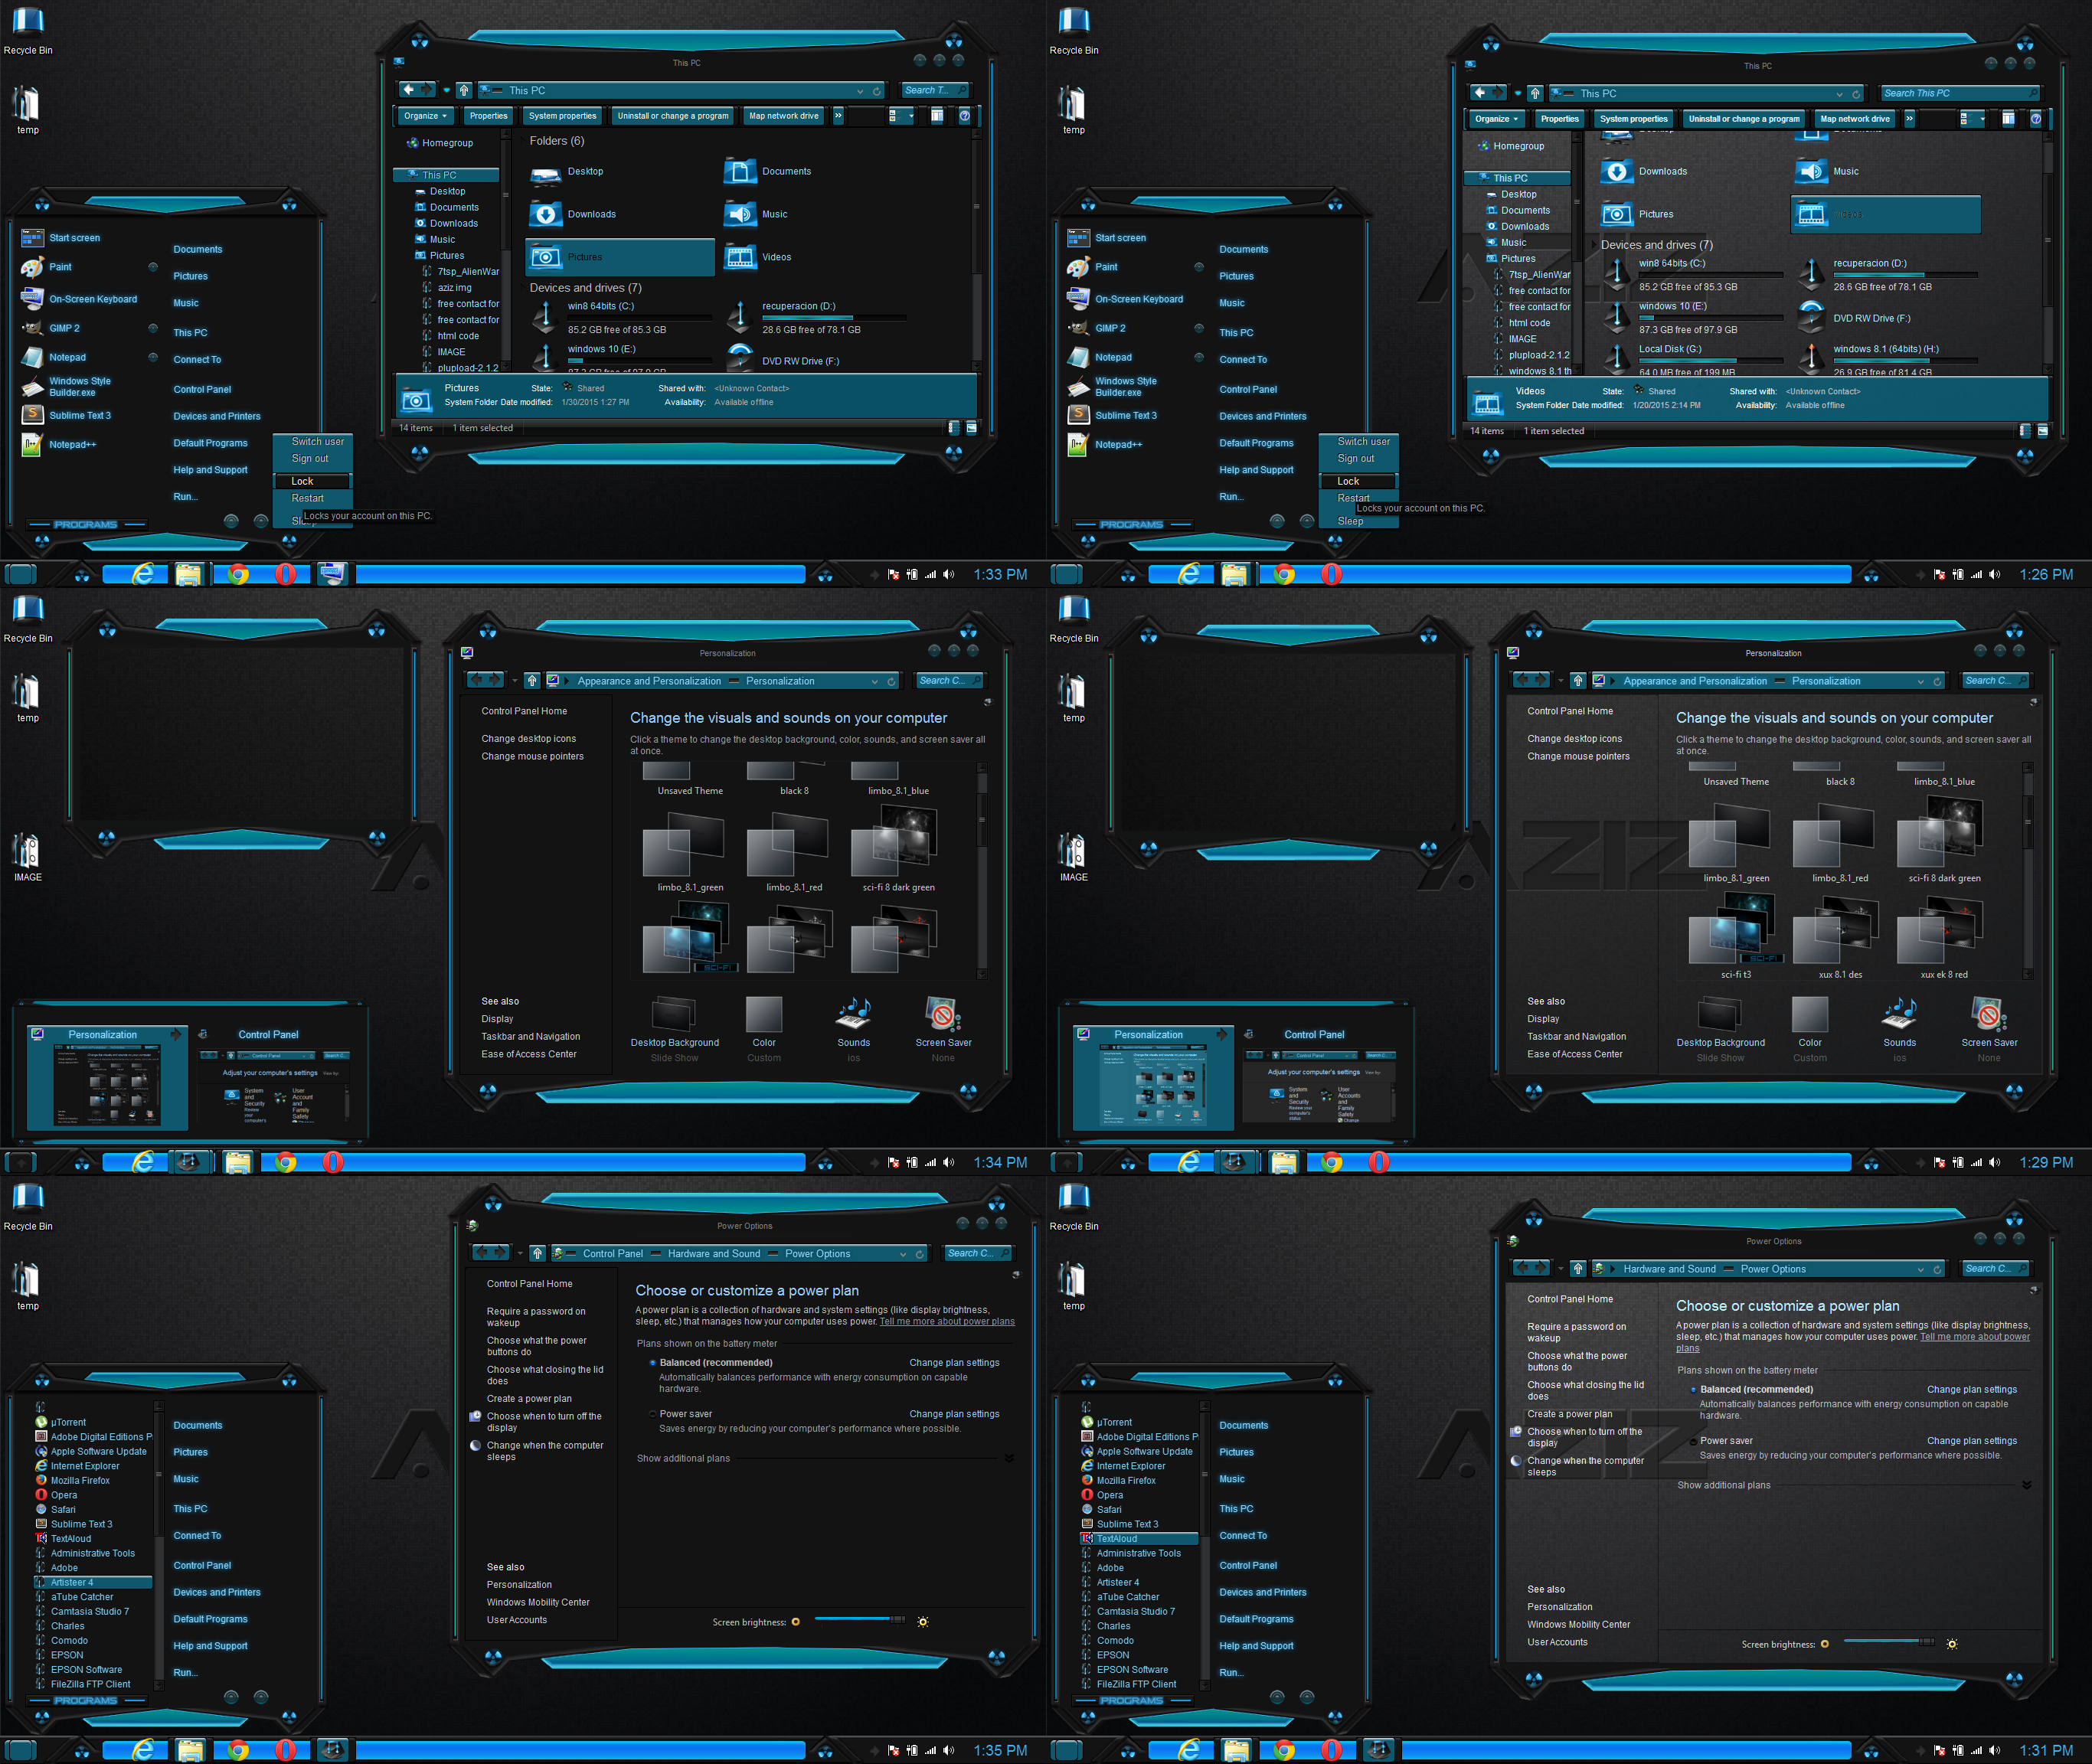Choose Sleep in the 1:26 PM power menu

coord(1350,521)
